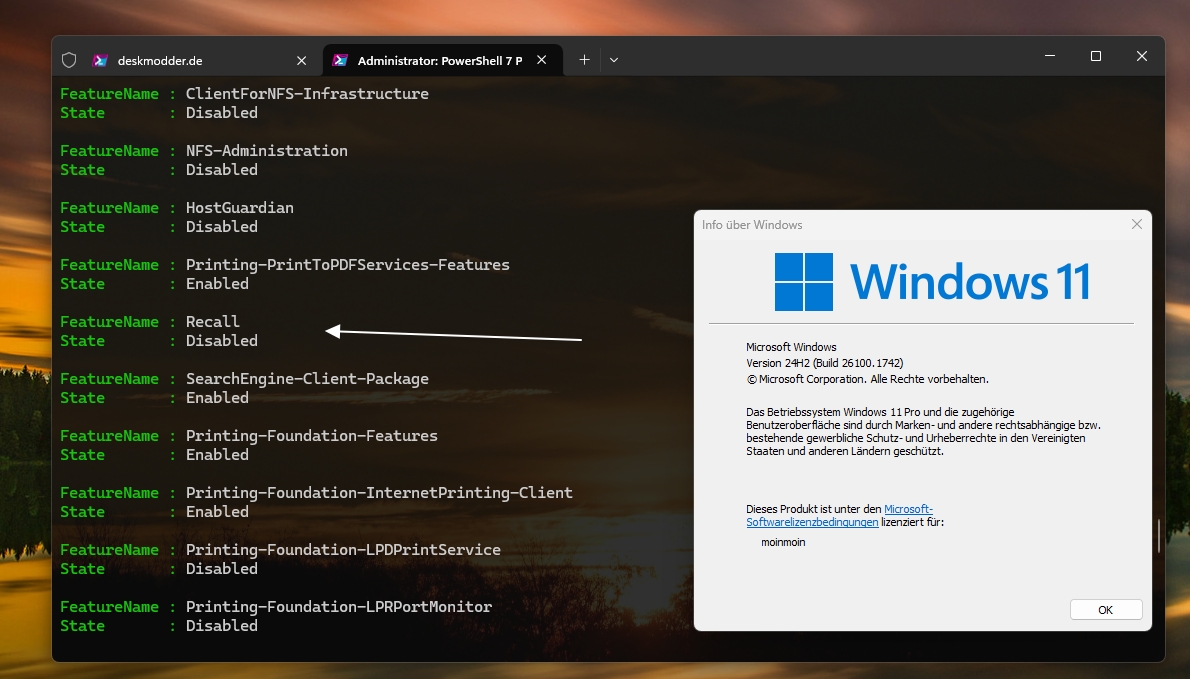Click Disabled state under HostGuardian

[222, 226]
